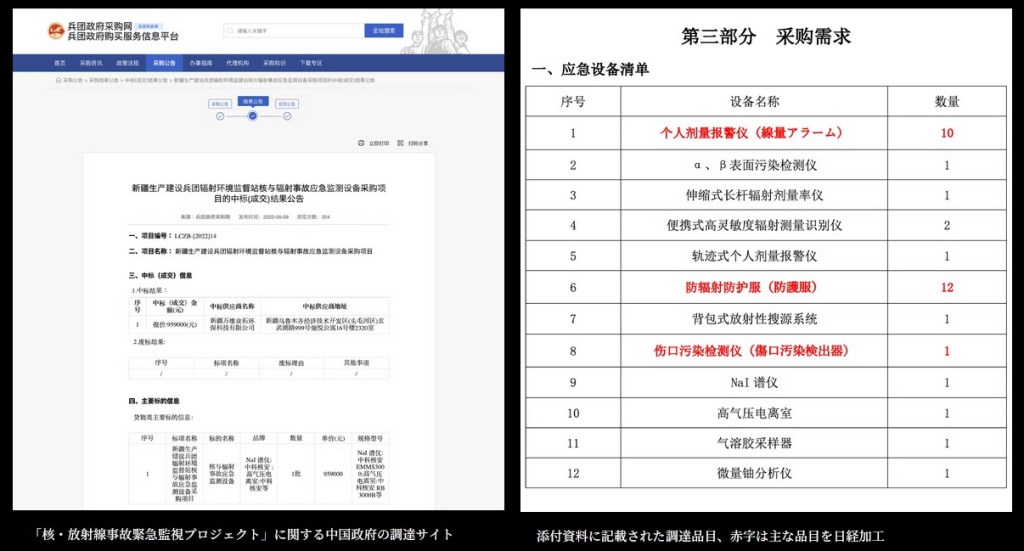The width and height of the screenshot is (1024, 551).
Task: Open 代理机构 in the navigation bar
Action: click(x=237, y=62)
